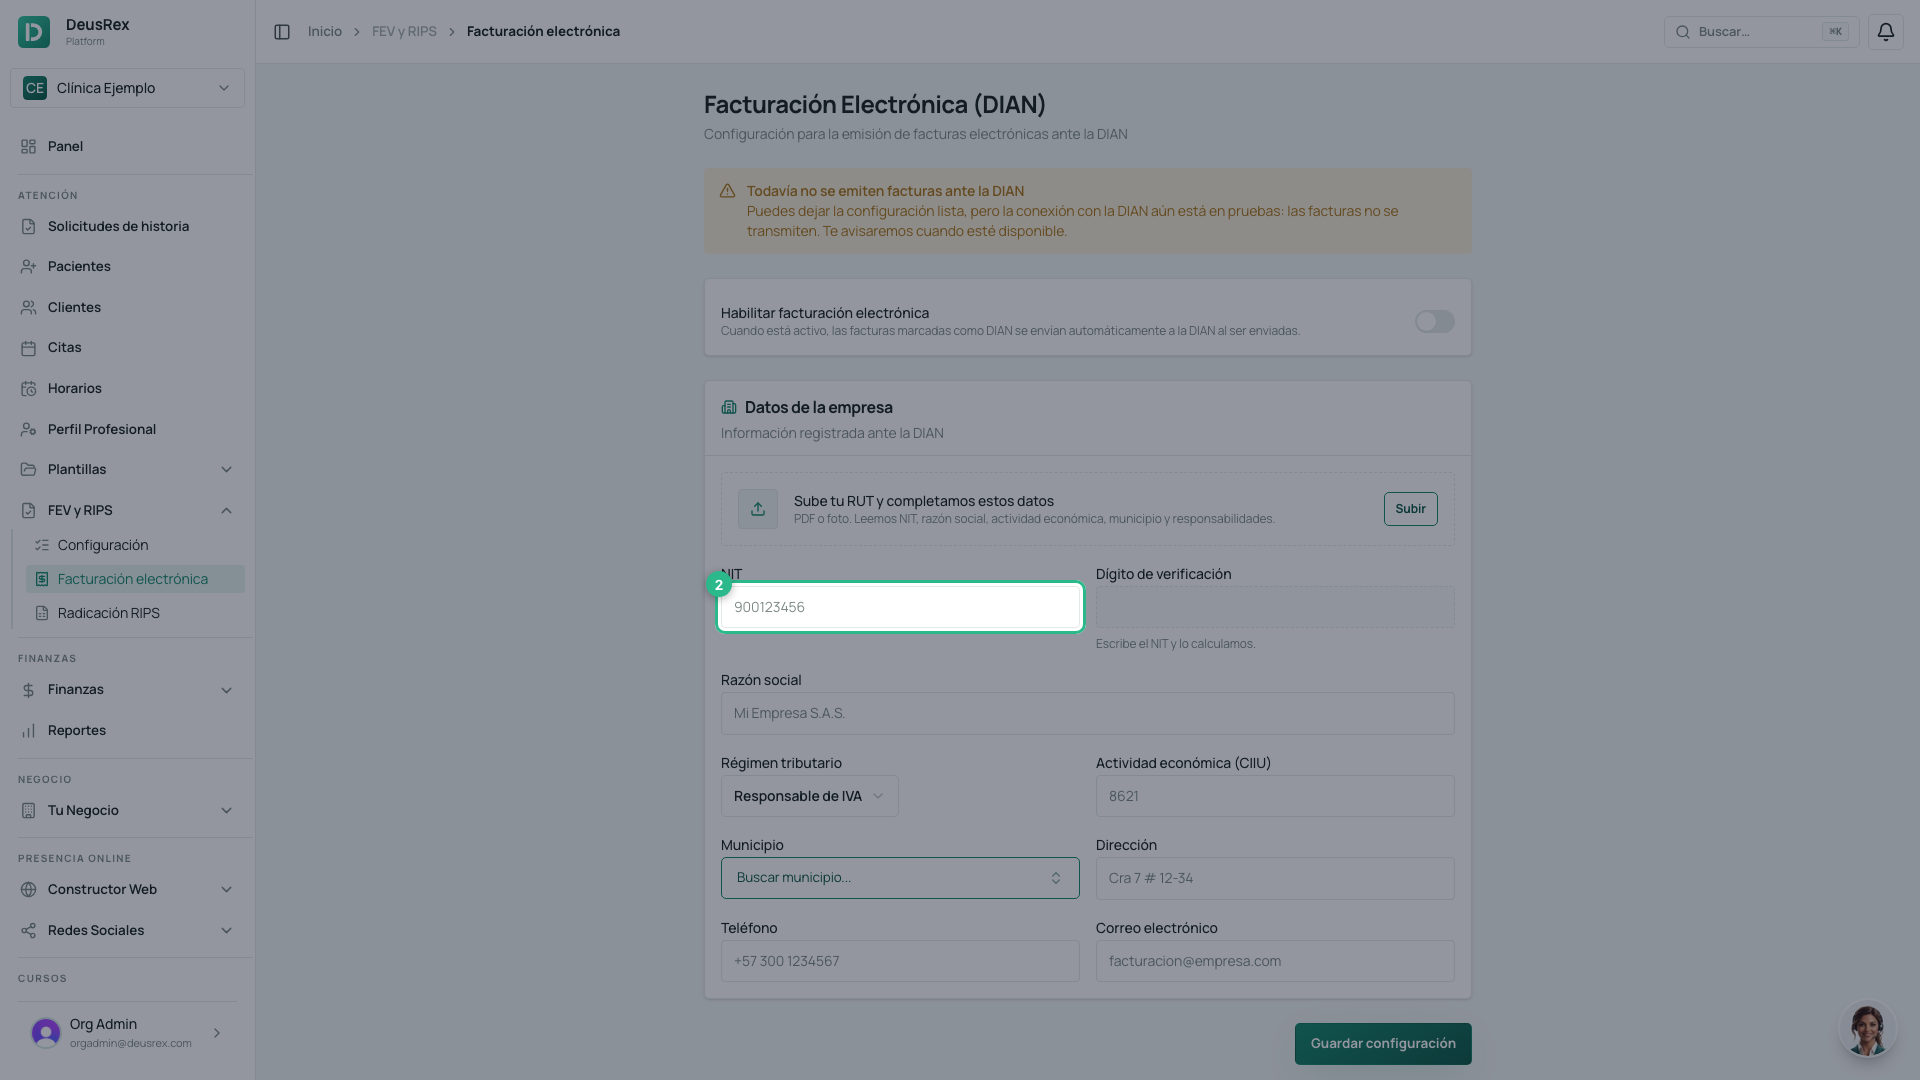Click the Dirección input field
This screenshot has width=1920, height=1080.
[1275, 879]
